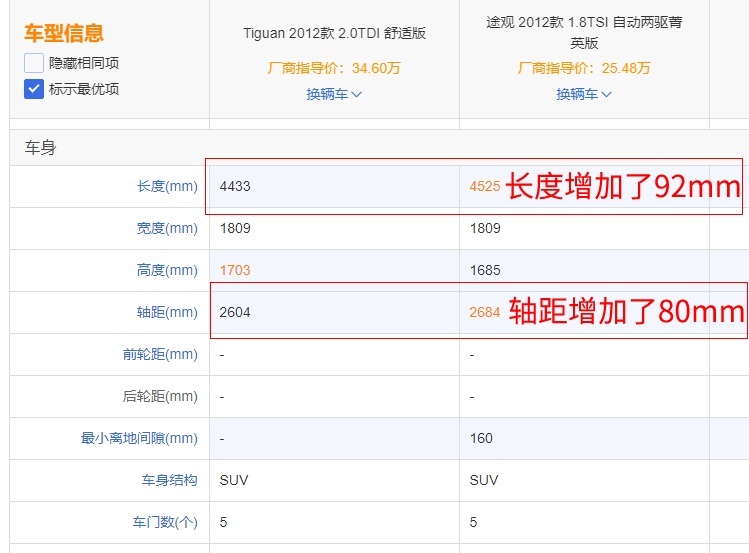Open 换辆车 dropdown under 途观 1.8TSI
The height and width of the screenshot is (553, 749).
pyautogui.click(x=584, y=94)
